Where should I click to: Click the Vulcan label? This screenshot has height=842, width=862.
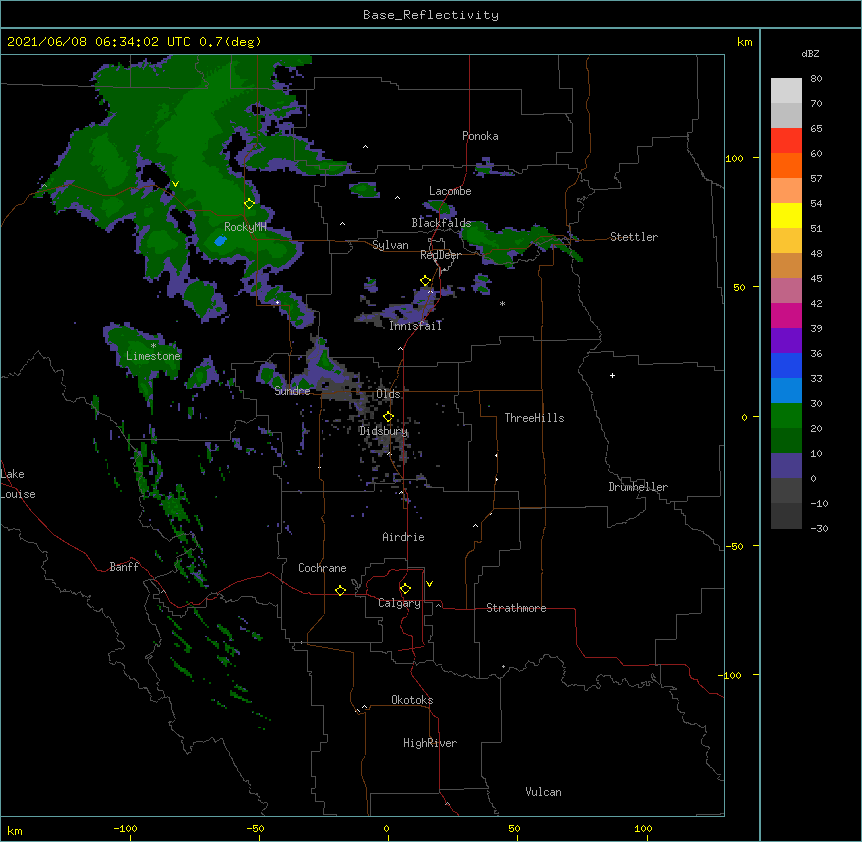coord(543,792)
